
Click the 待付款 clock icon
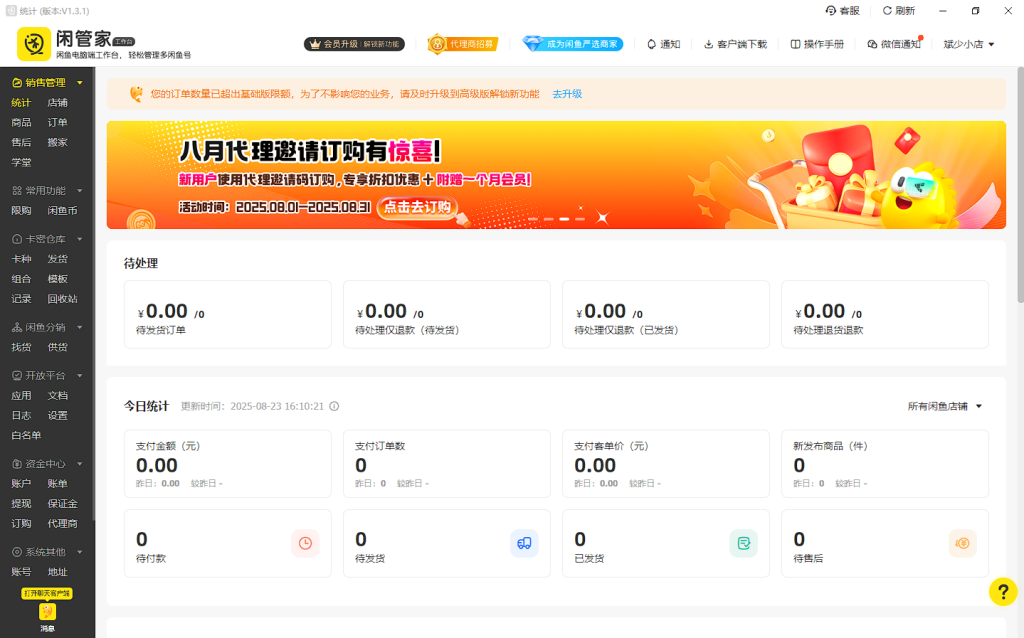click(305, 543)
